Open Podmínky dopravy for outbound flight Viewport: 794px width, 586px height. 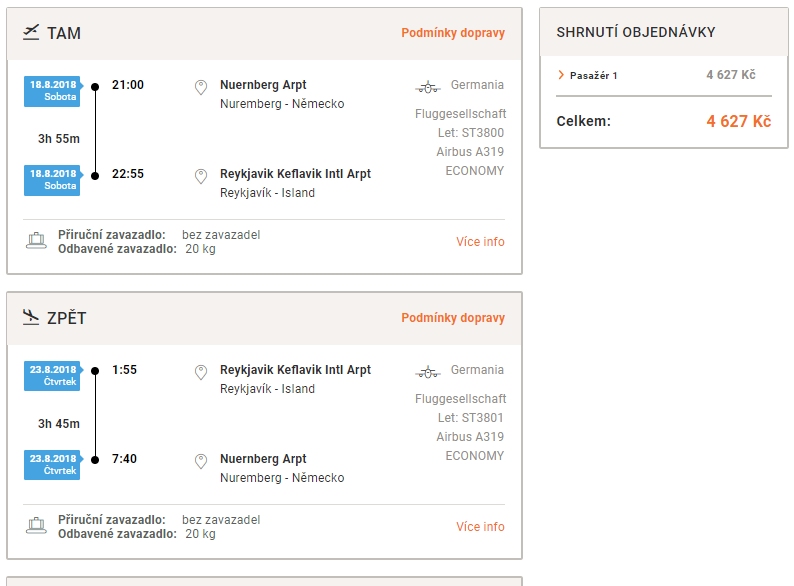tap(453, 32)
